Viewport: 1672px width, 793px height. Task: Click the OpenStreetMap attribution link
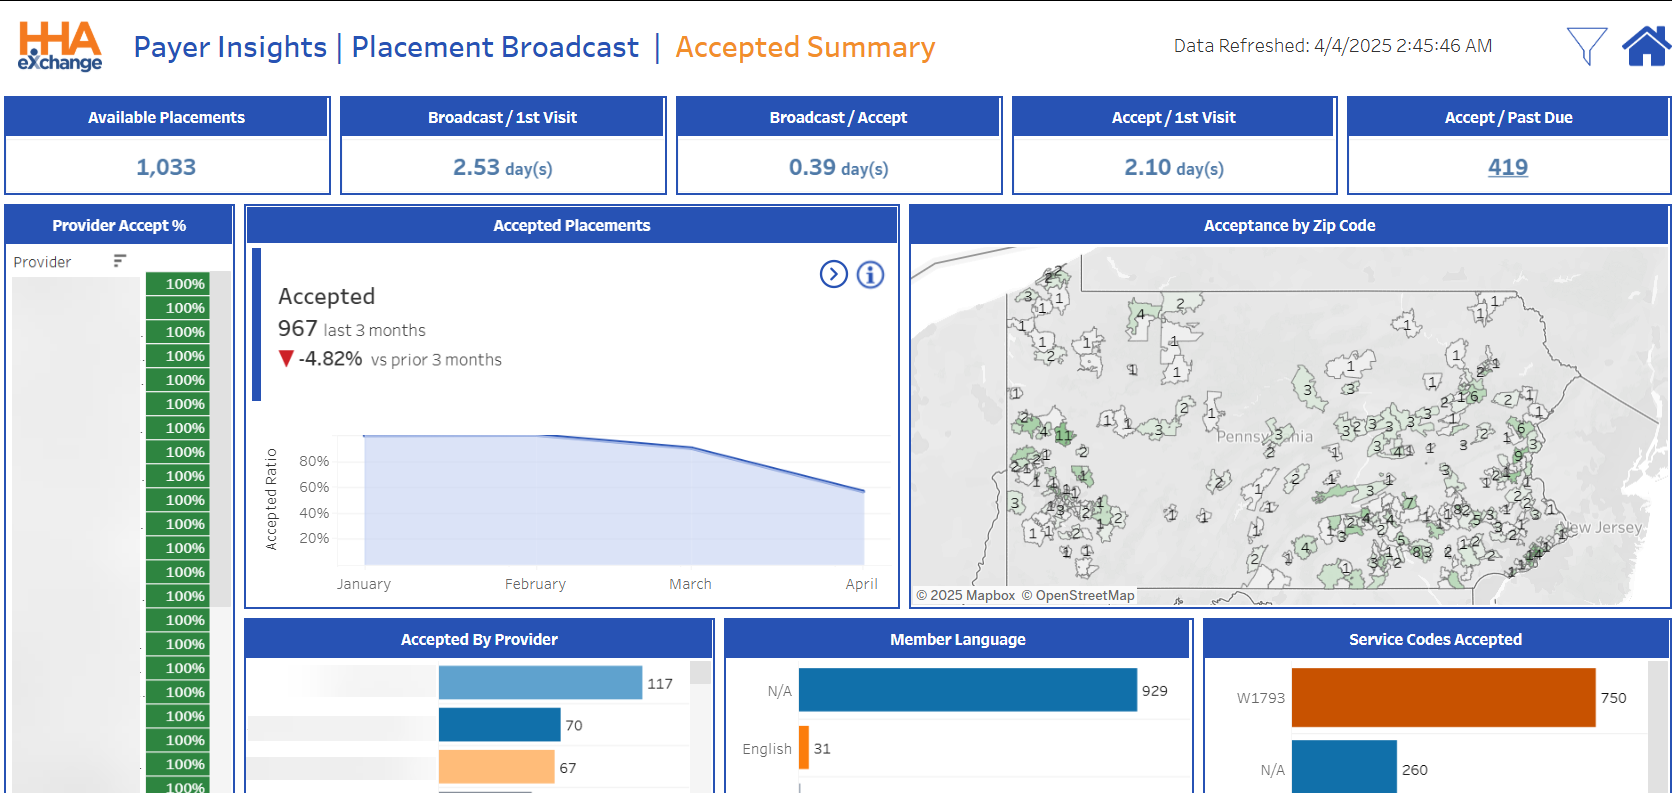click(x=1084, y=595)
